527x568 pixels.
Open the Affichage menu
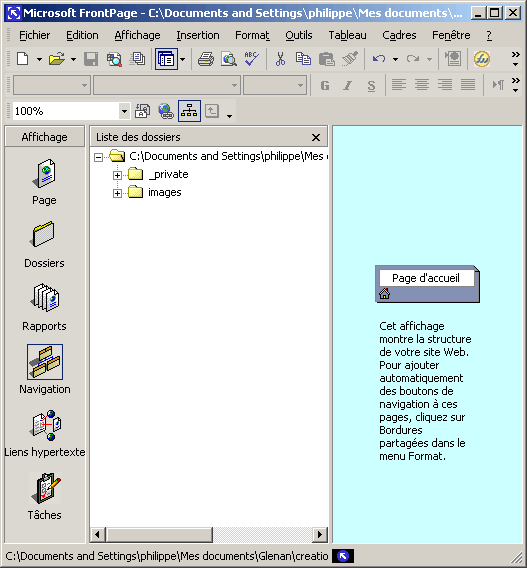click(x=137, y=35)
